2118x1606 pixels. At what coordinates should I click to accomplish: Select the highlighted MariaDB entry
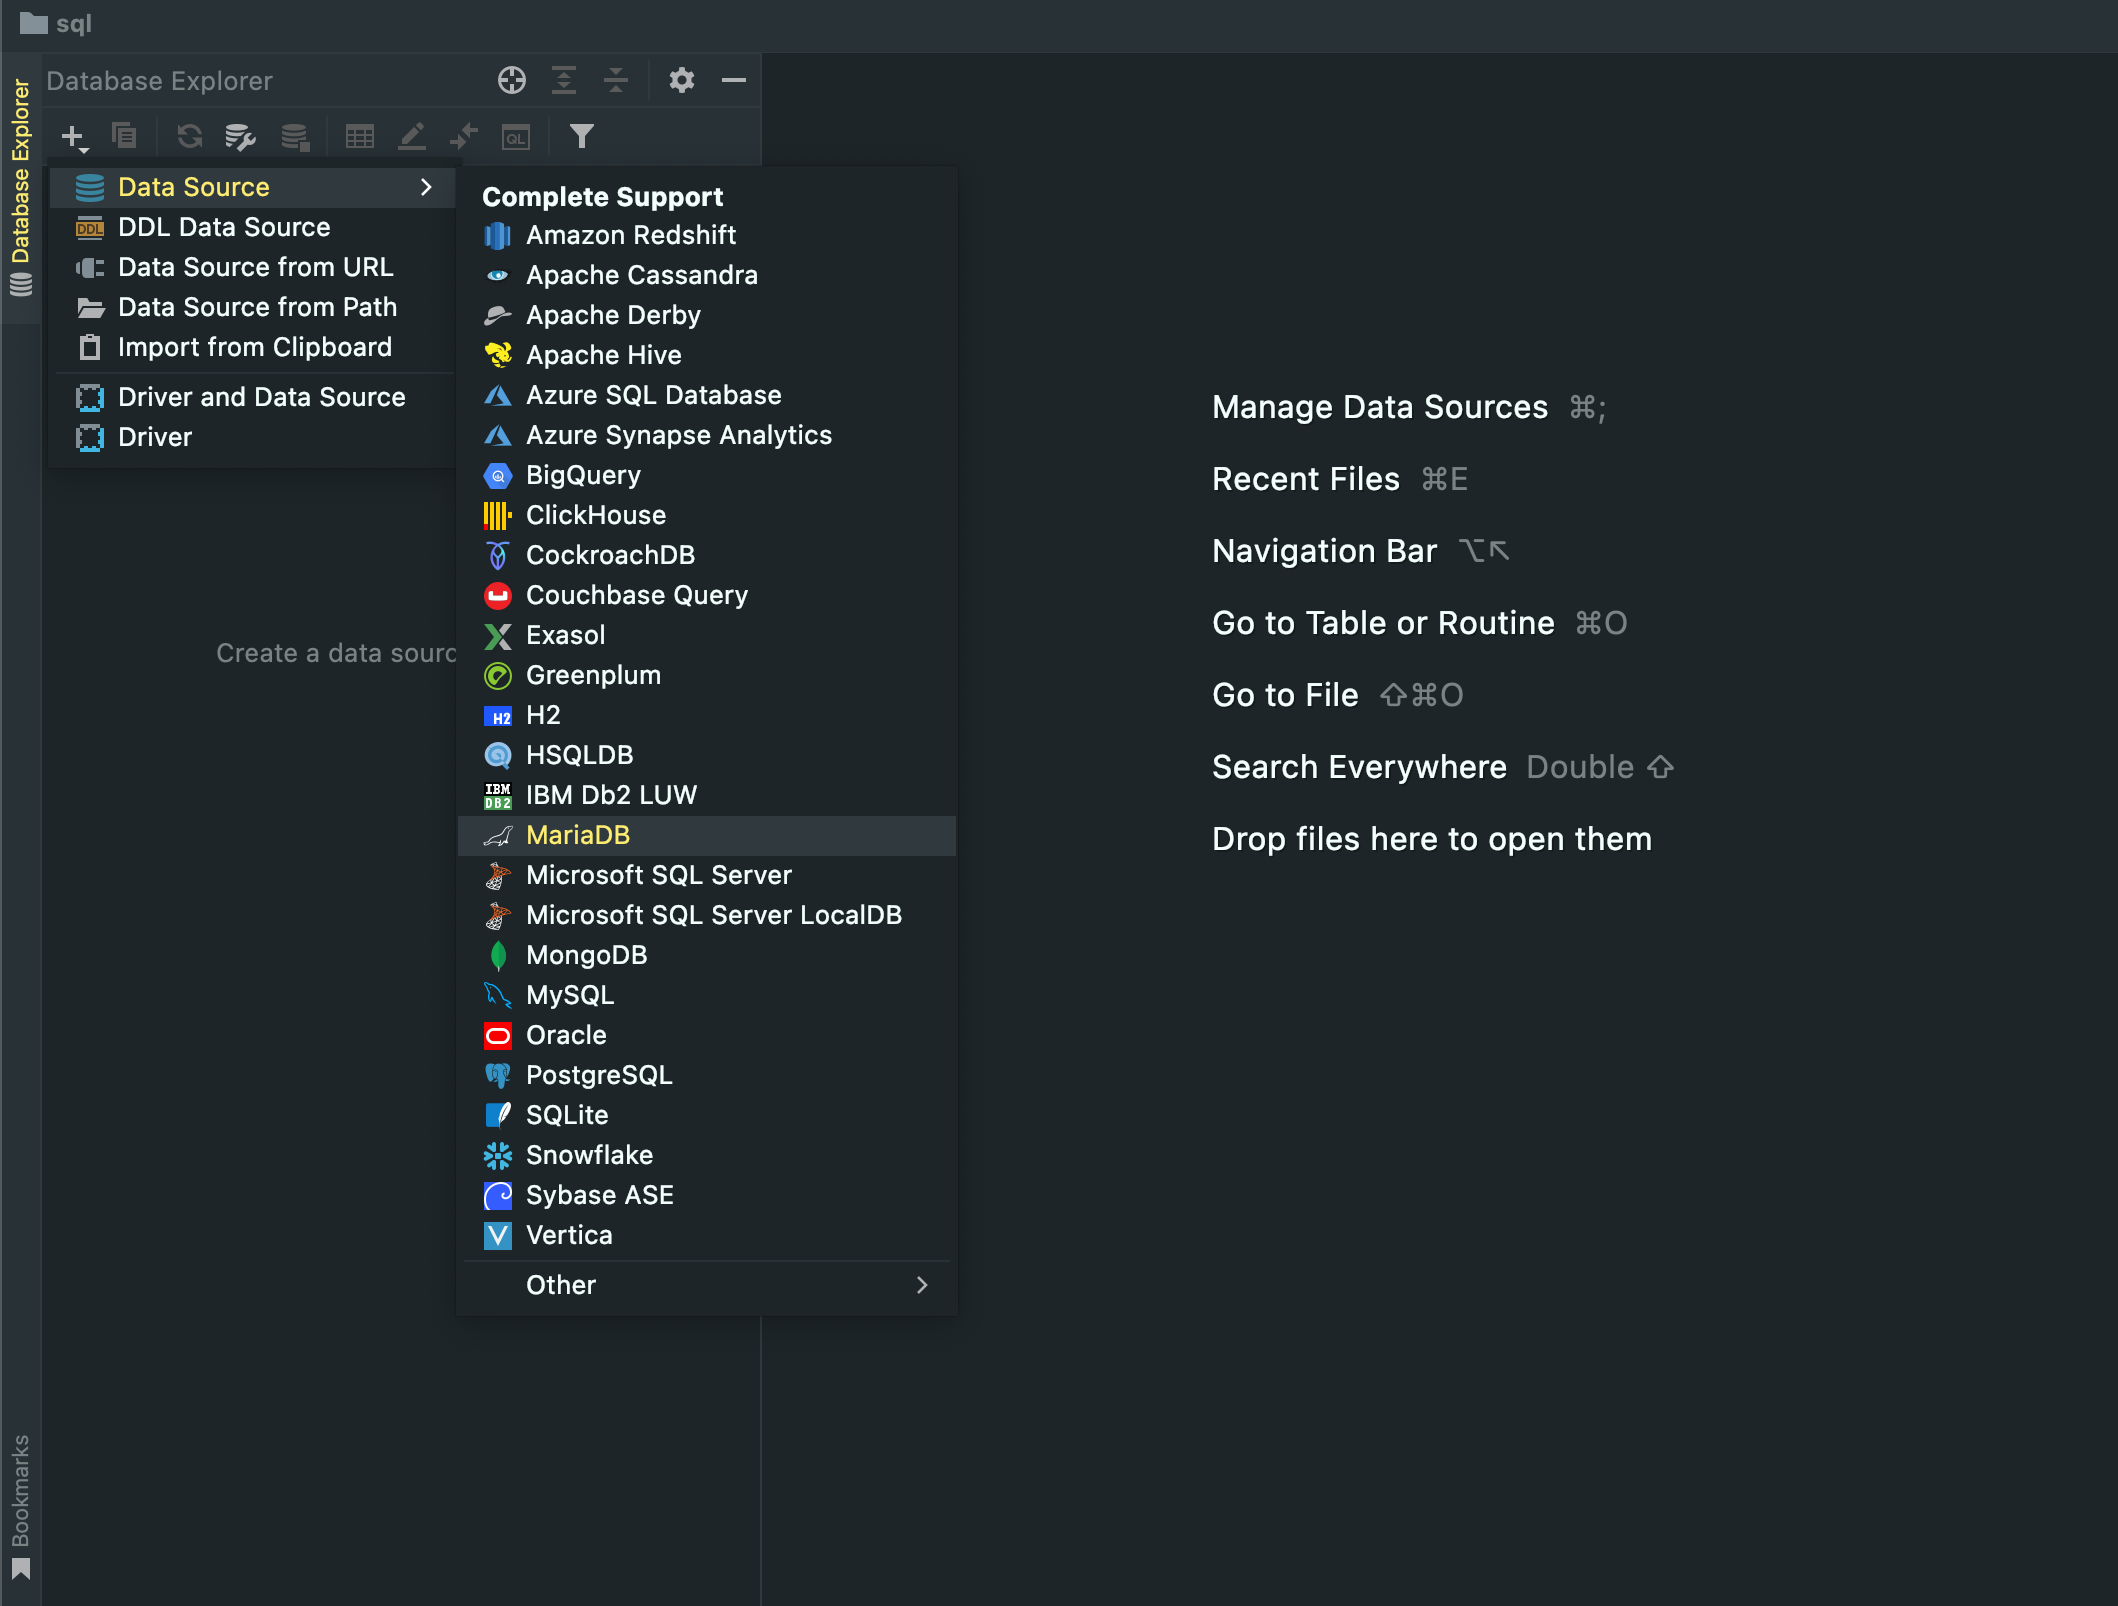(706, 835)
